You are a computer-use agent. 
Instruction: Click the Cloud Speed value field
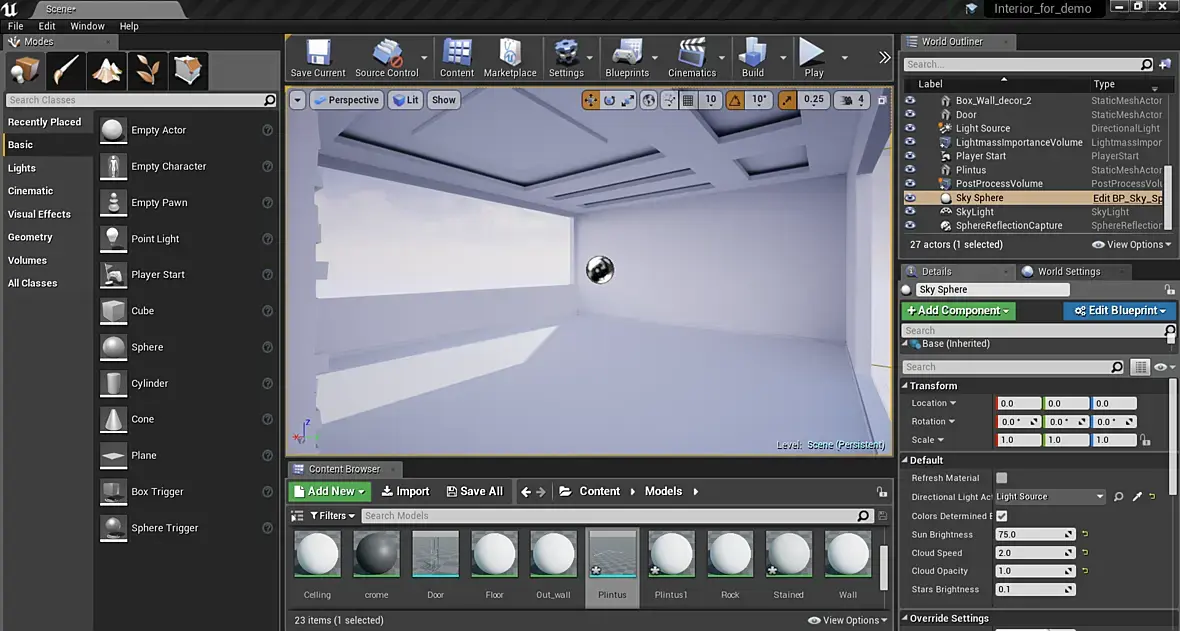[x=1035, y=553]
